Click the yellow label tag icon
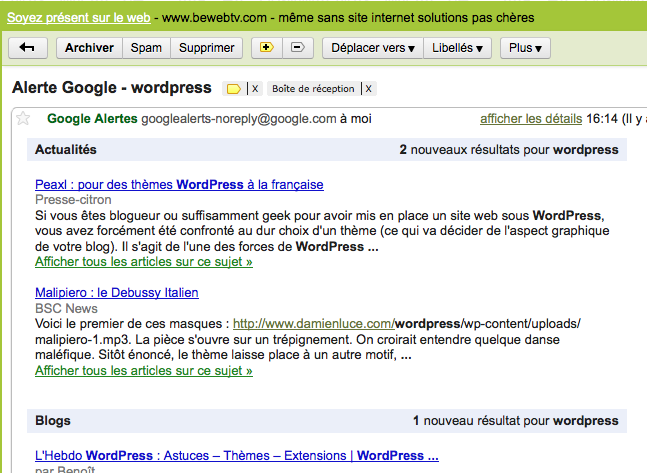 (x=234, y=89)
